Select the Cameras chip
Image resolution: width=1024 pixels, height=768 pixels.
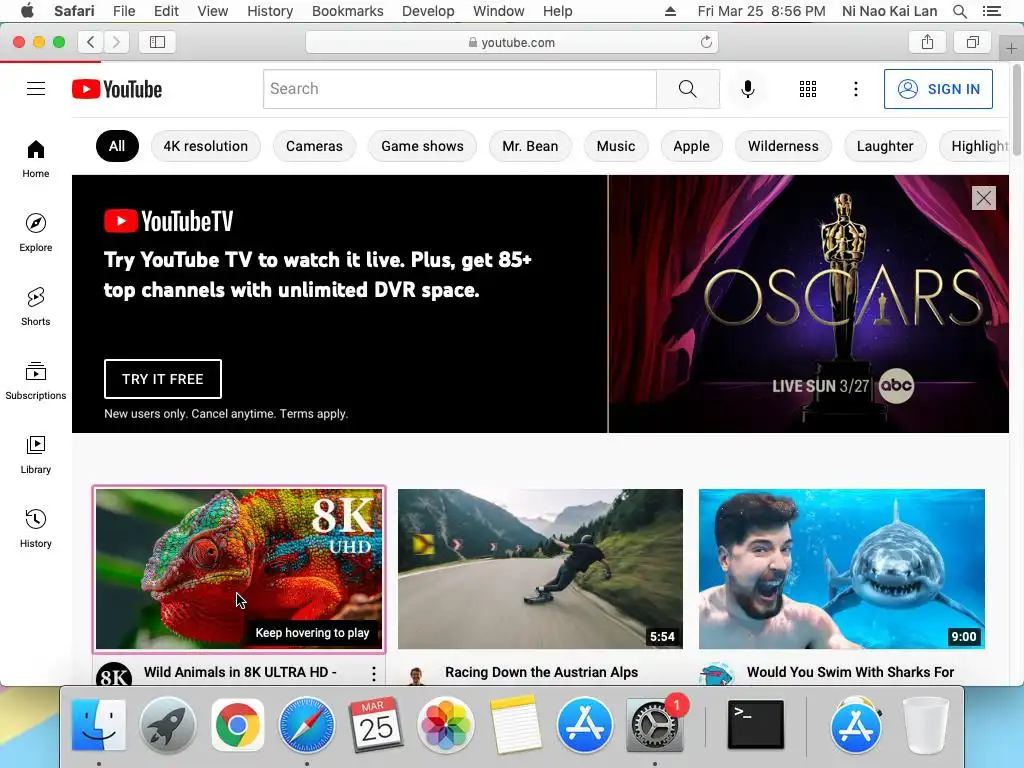tap(314, 146)
